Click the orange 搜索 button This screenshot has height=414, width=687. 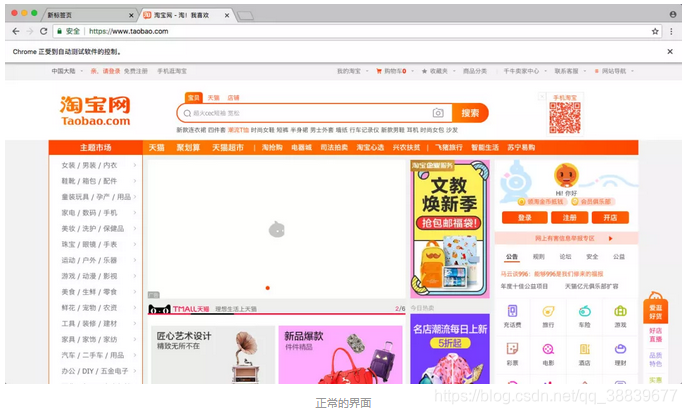point(470,113)
